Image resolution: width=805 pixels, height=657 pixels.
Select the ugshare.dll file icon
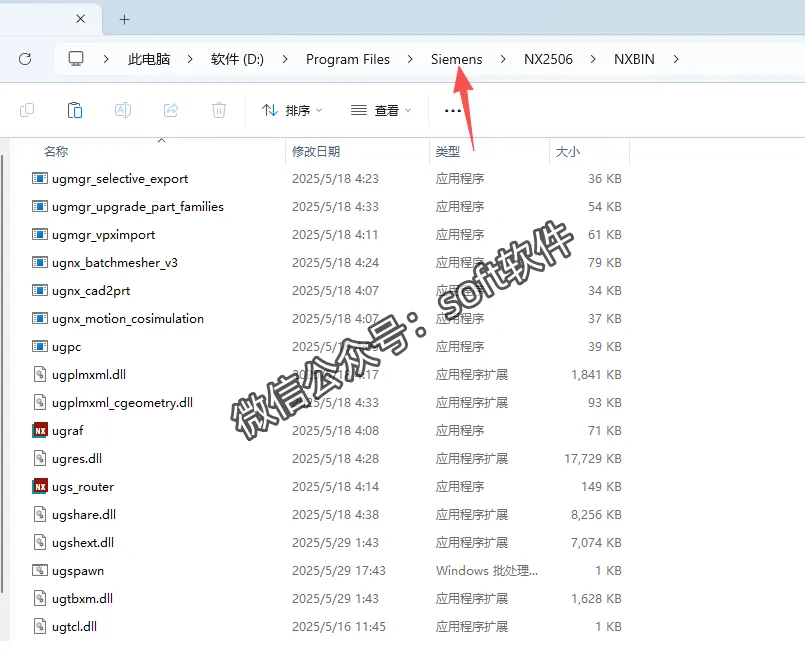[40, 514]
